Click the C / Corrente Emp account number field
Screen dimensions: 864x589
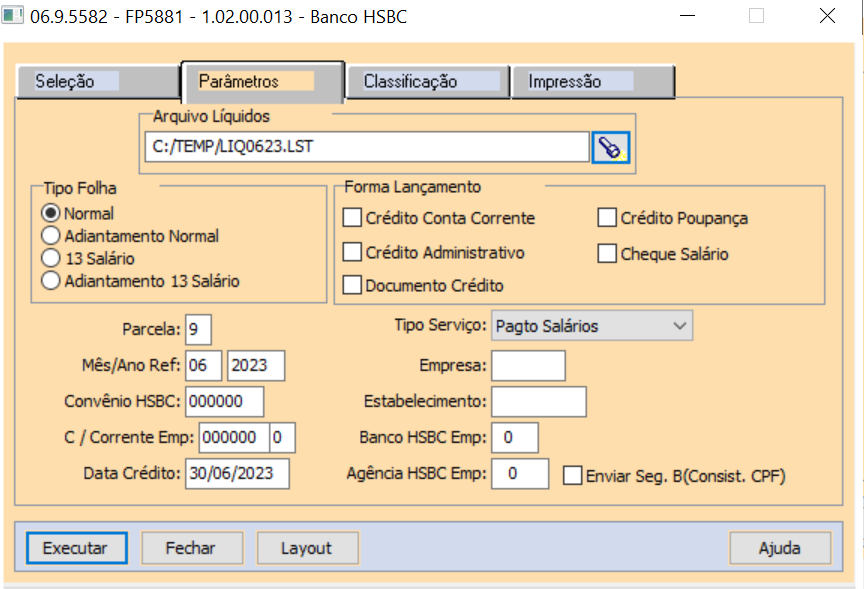[x=234, y=437]
